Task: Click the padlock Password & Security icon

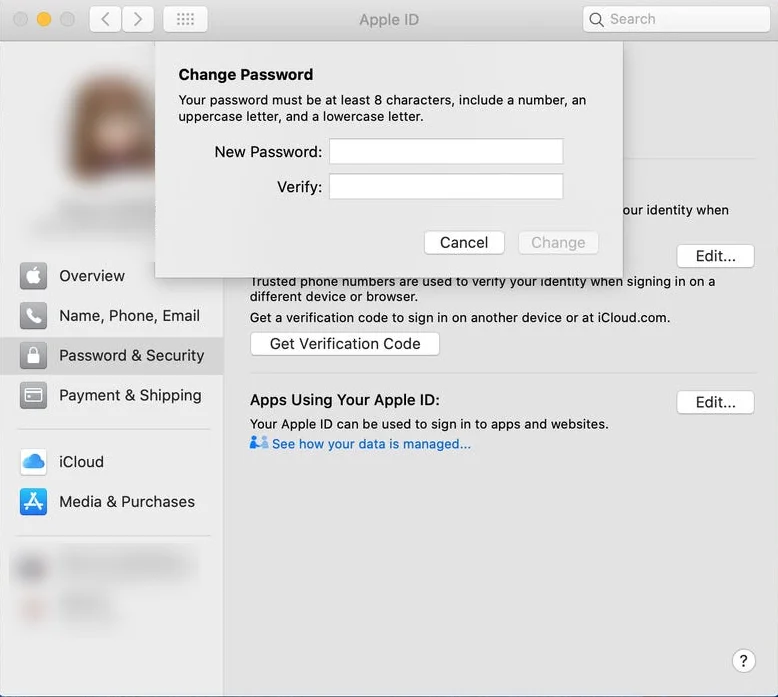Action: [x=33, y=356]
